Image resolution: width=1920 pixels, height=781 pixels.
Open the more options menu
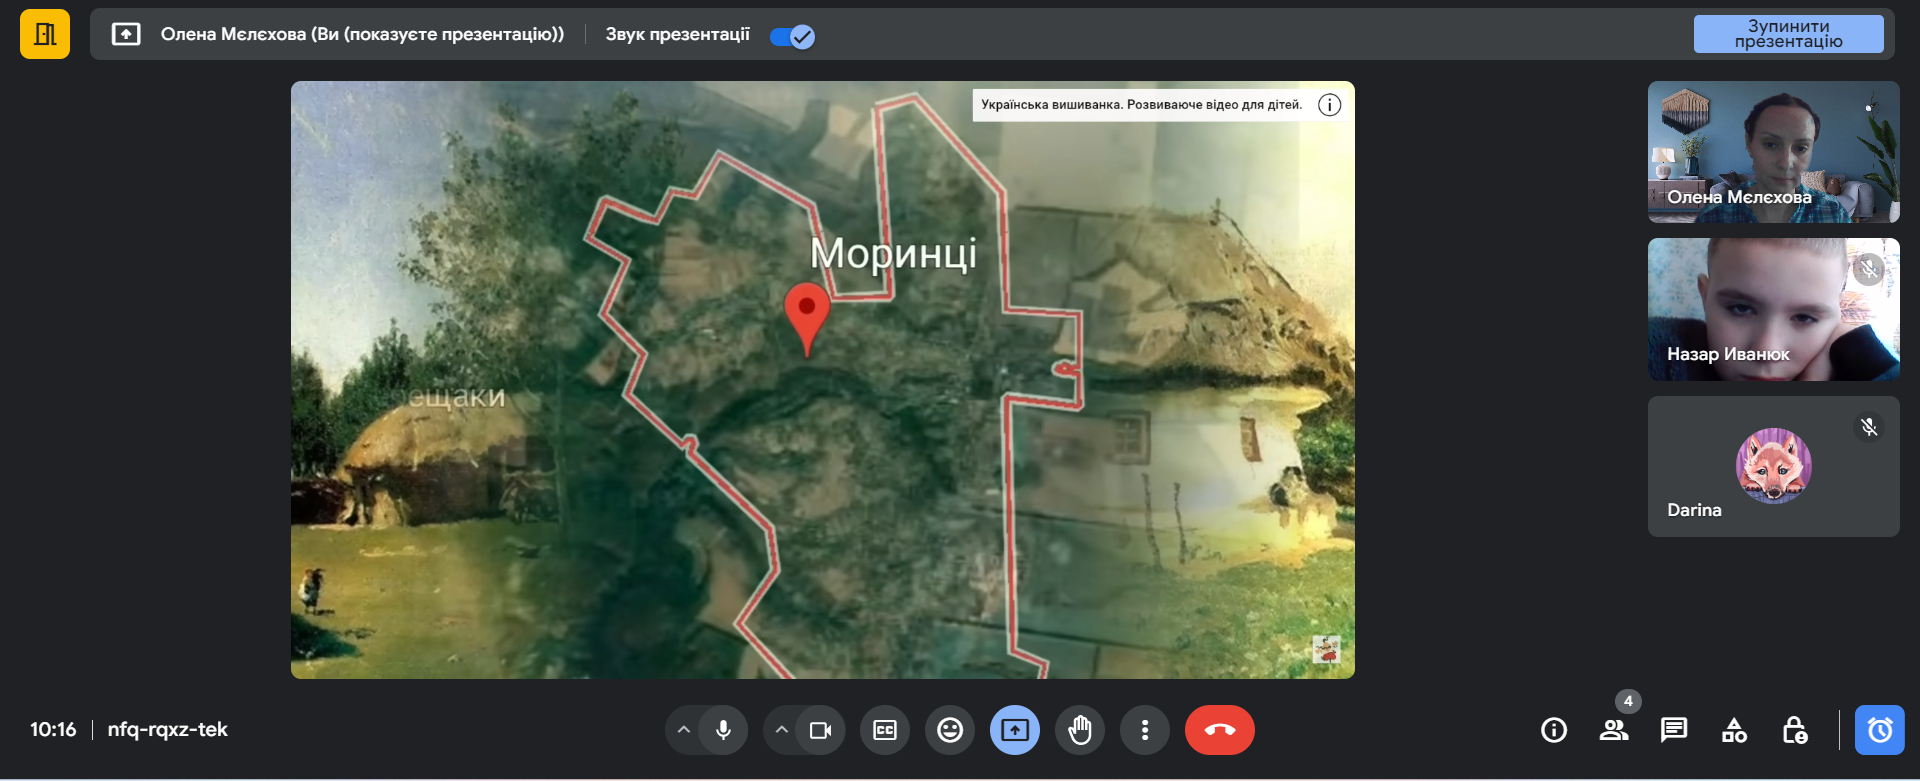tap(1145, 730)
